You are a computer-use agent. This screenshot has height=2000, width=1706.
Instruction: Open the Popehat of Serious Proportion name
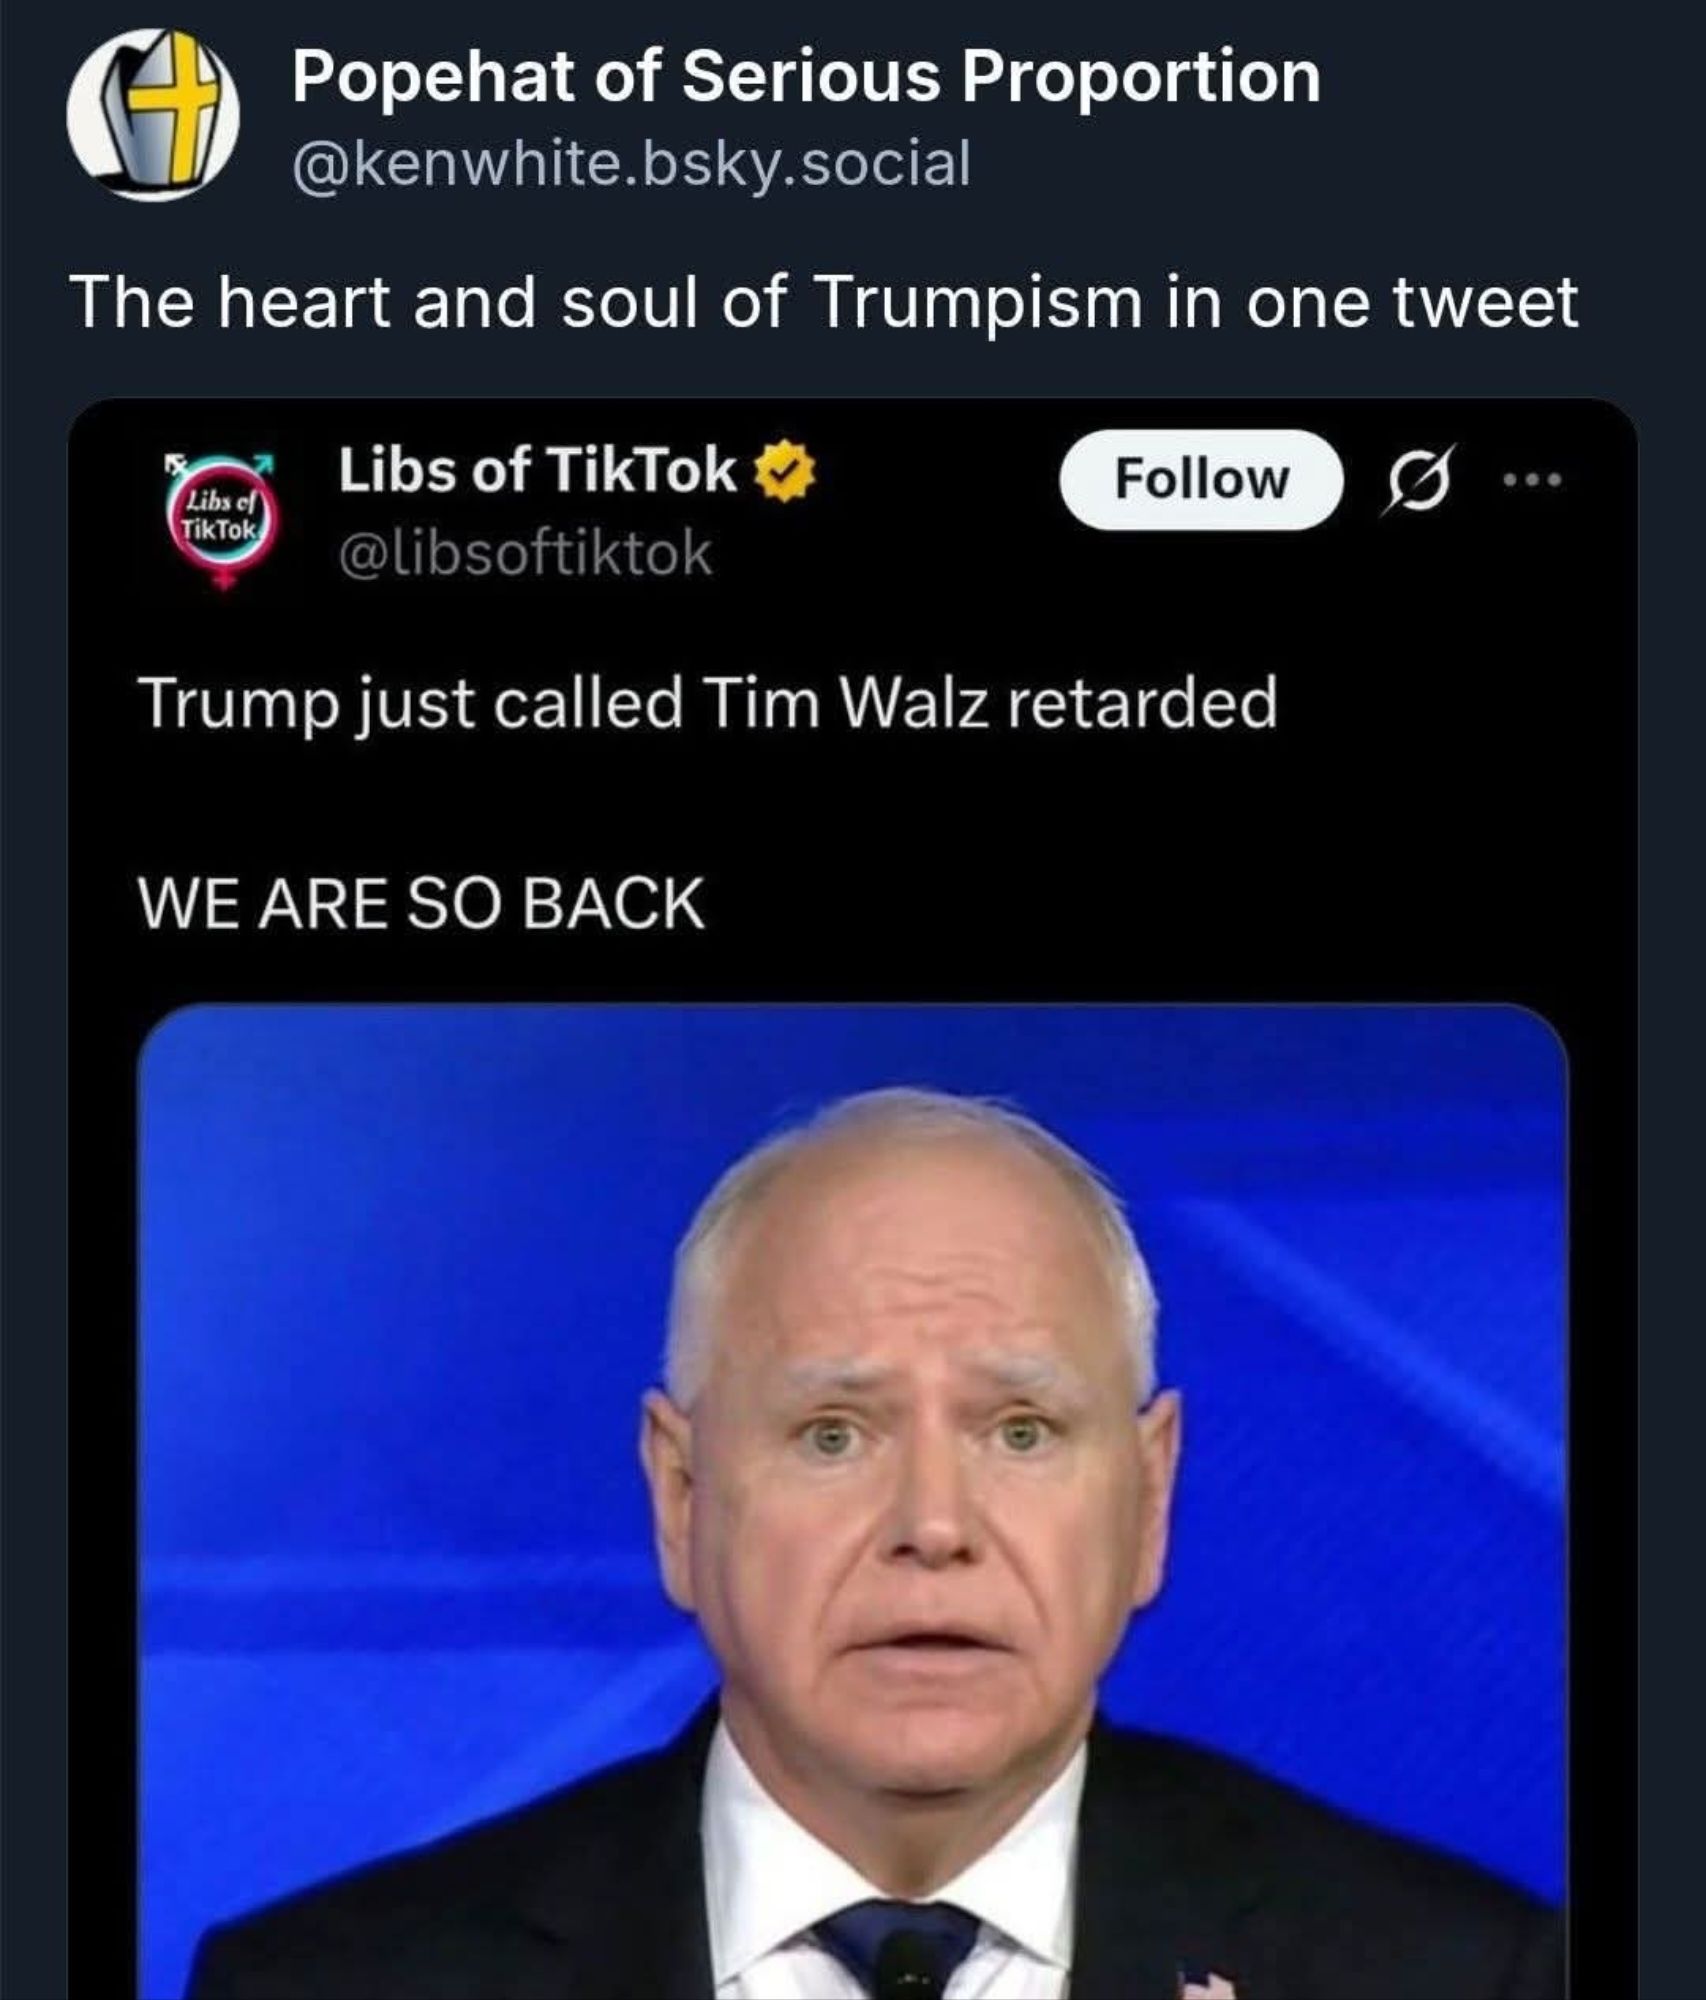point(806,77)
